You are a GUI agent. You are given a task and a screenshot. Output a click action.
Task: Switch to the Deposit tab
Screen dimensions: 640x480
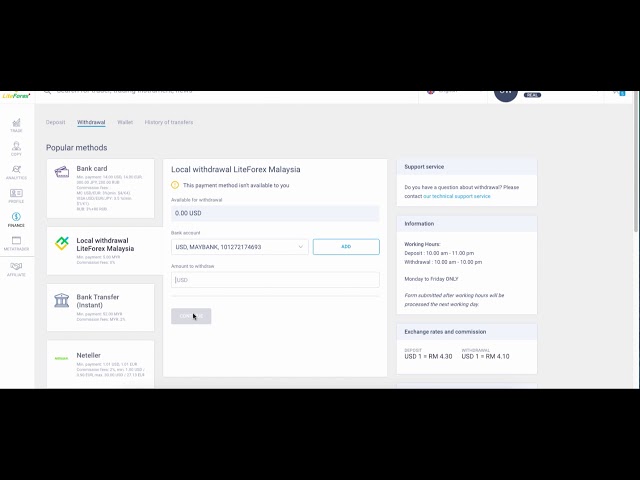tap(56, 122)
